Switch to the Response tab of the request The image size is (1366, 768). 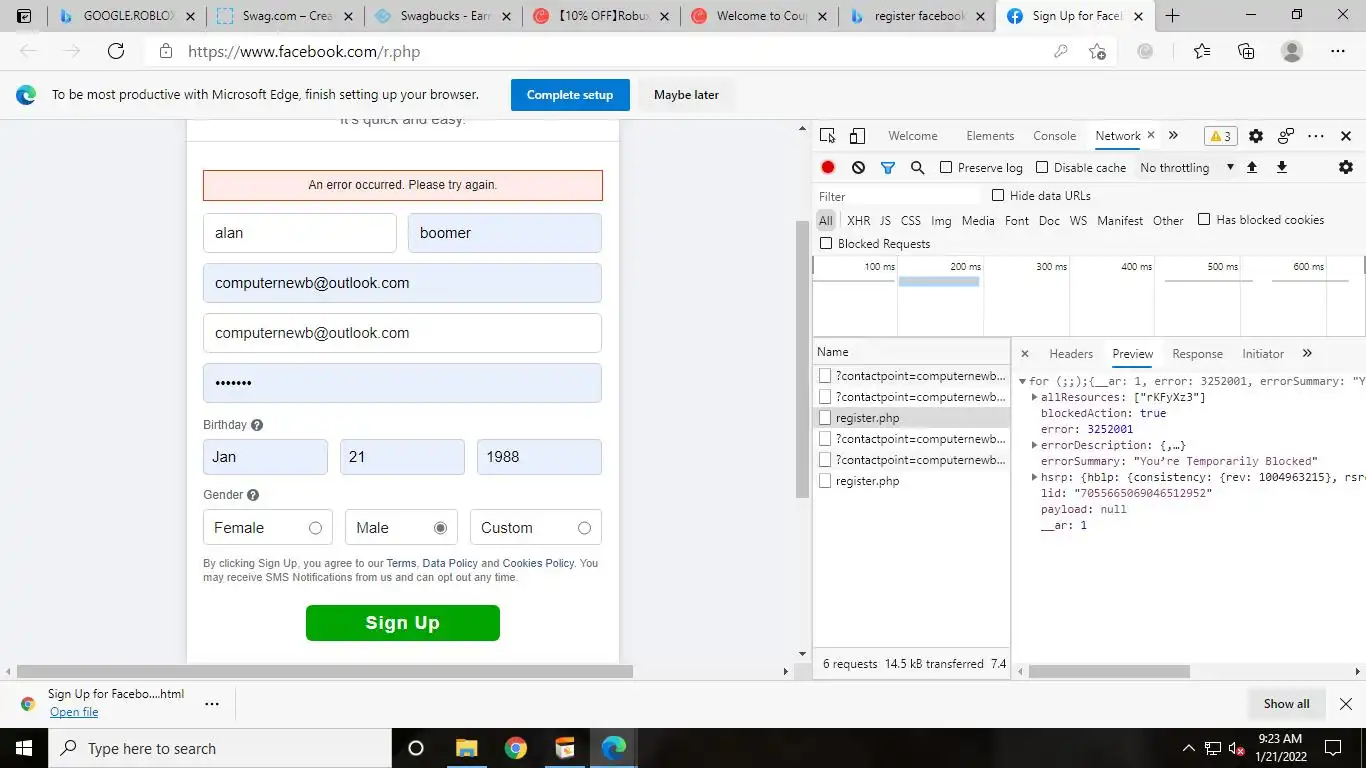(1197, 354)
